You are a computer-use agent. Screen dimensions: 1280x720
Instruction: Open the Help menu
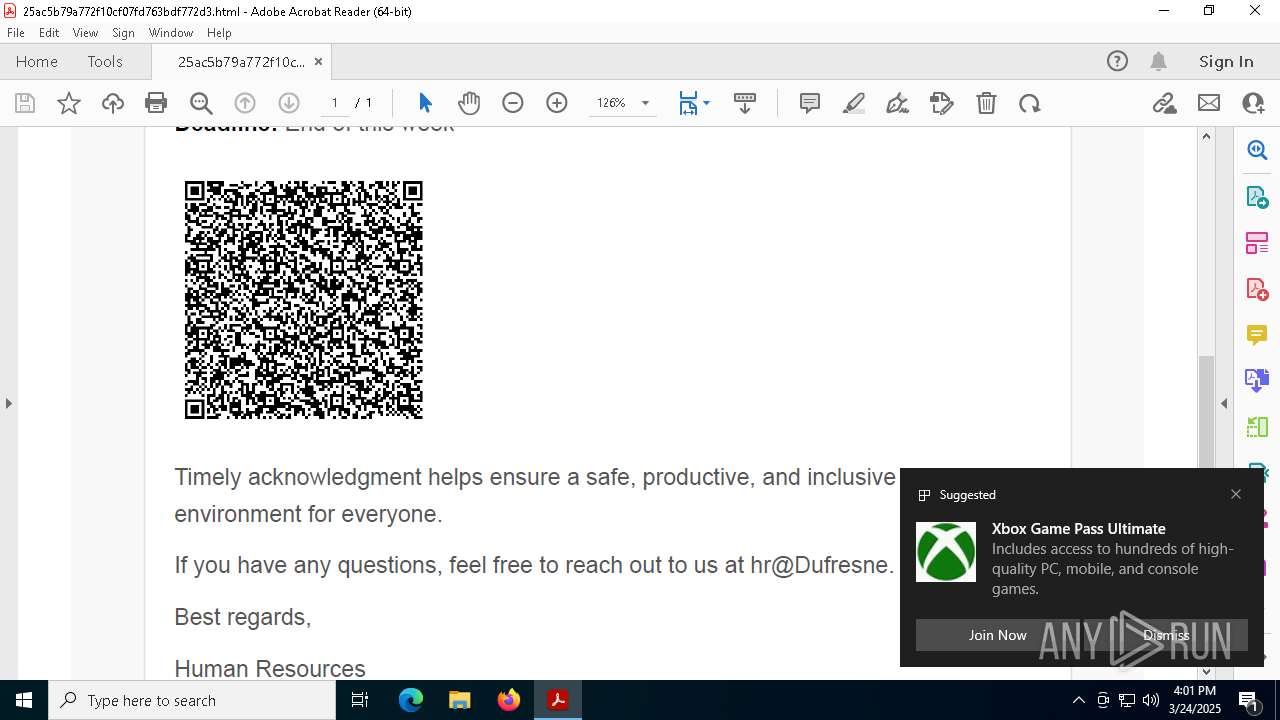(219, 33)
